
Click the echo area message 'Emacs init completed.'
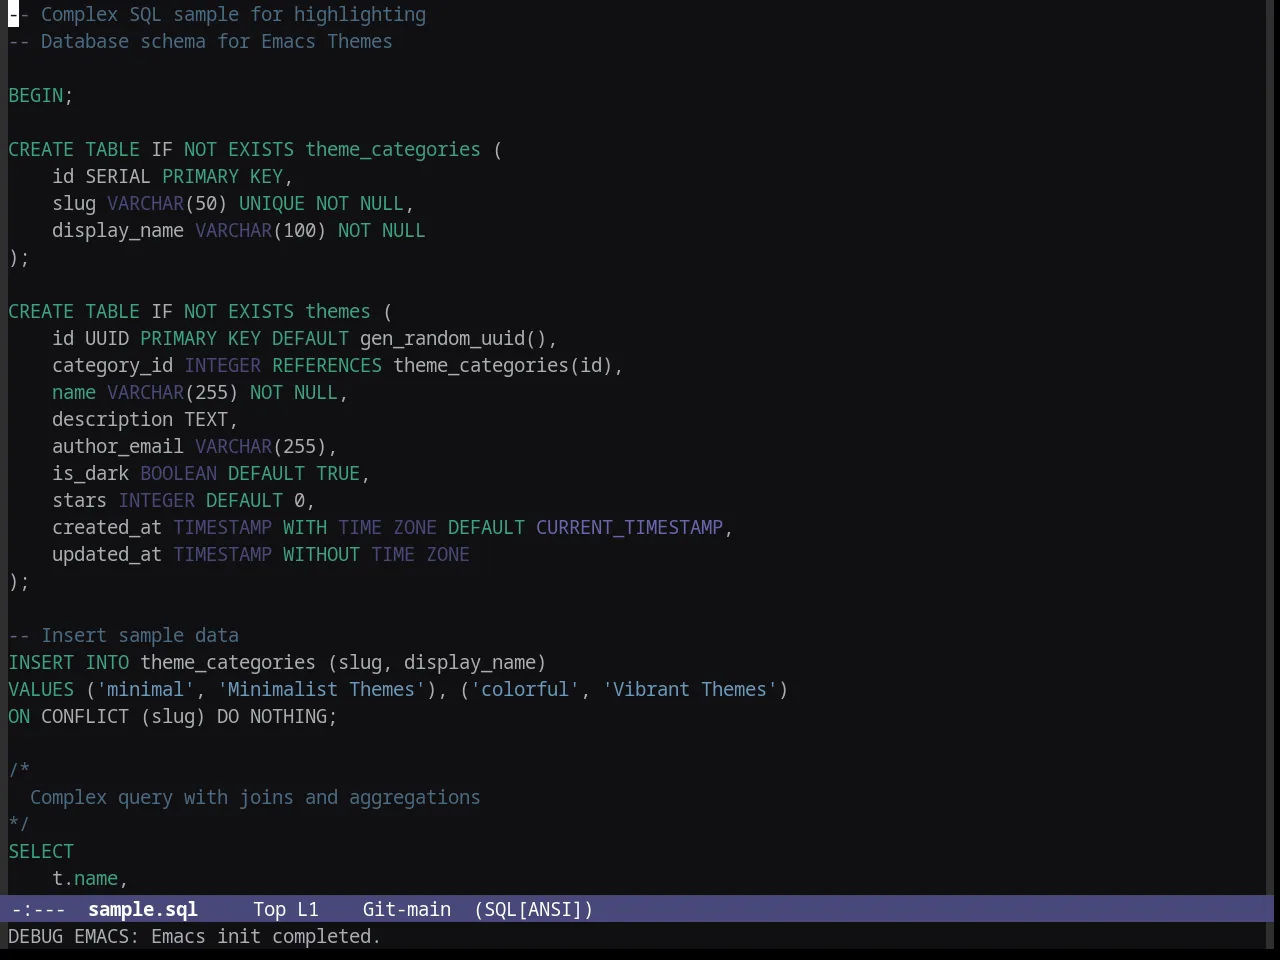266,936
